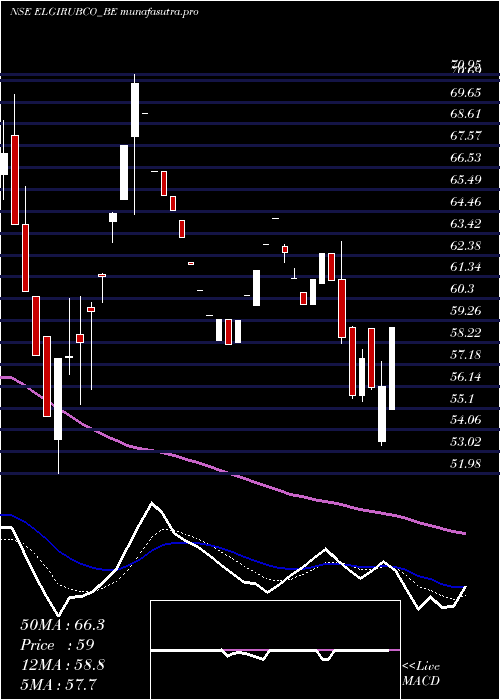The height and width of the screenshot is (700, 500).
Task: Select the 65.49 price axis label
Action: pyautogui.click(x=468, y=180)
